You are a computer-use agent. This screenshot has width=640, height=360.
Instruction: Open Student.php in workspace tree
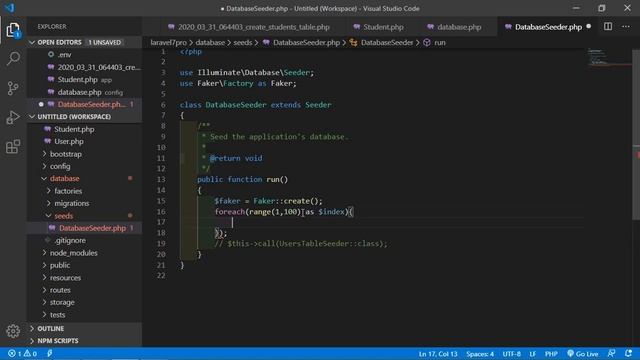(74, 129)
